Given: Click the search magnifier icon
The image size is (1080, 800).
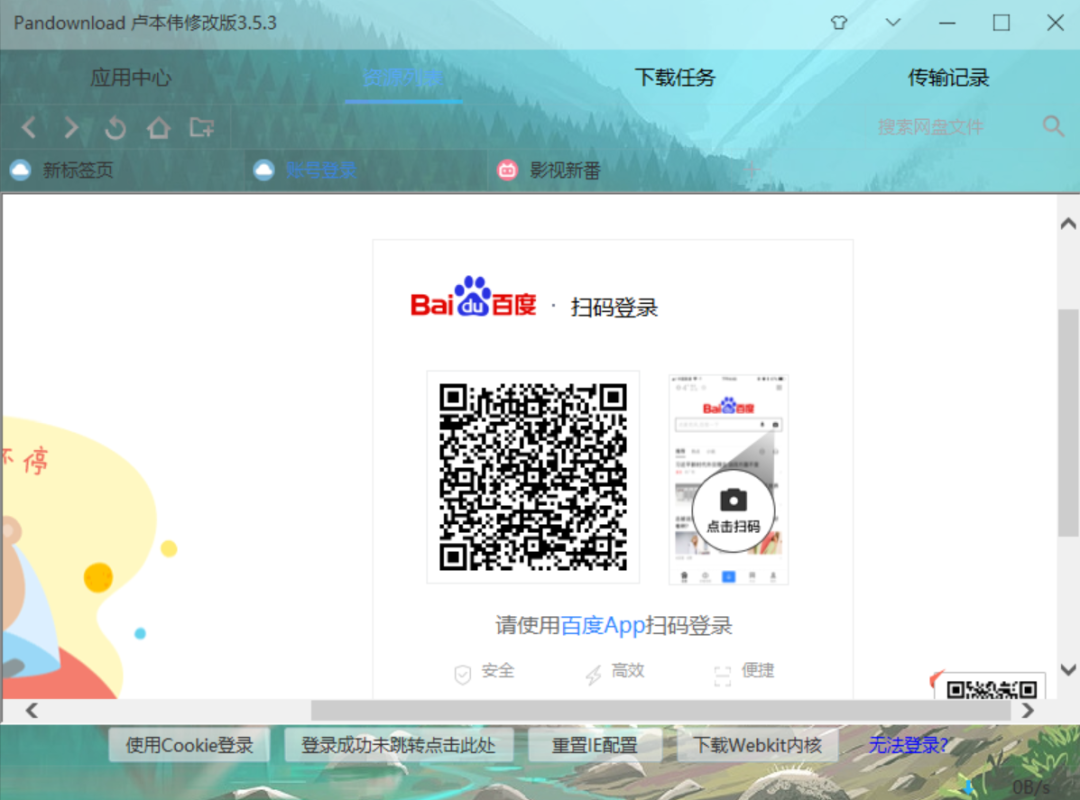Looking at the screenshot, I should tap(1053, 126).
